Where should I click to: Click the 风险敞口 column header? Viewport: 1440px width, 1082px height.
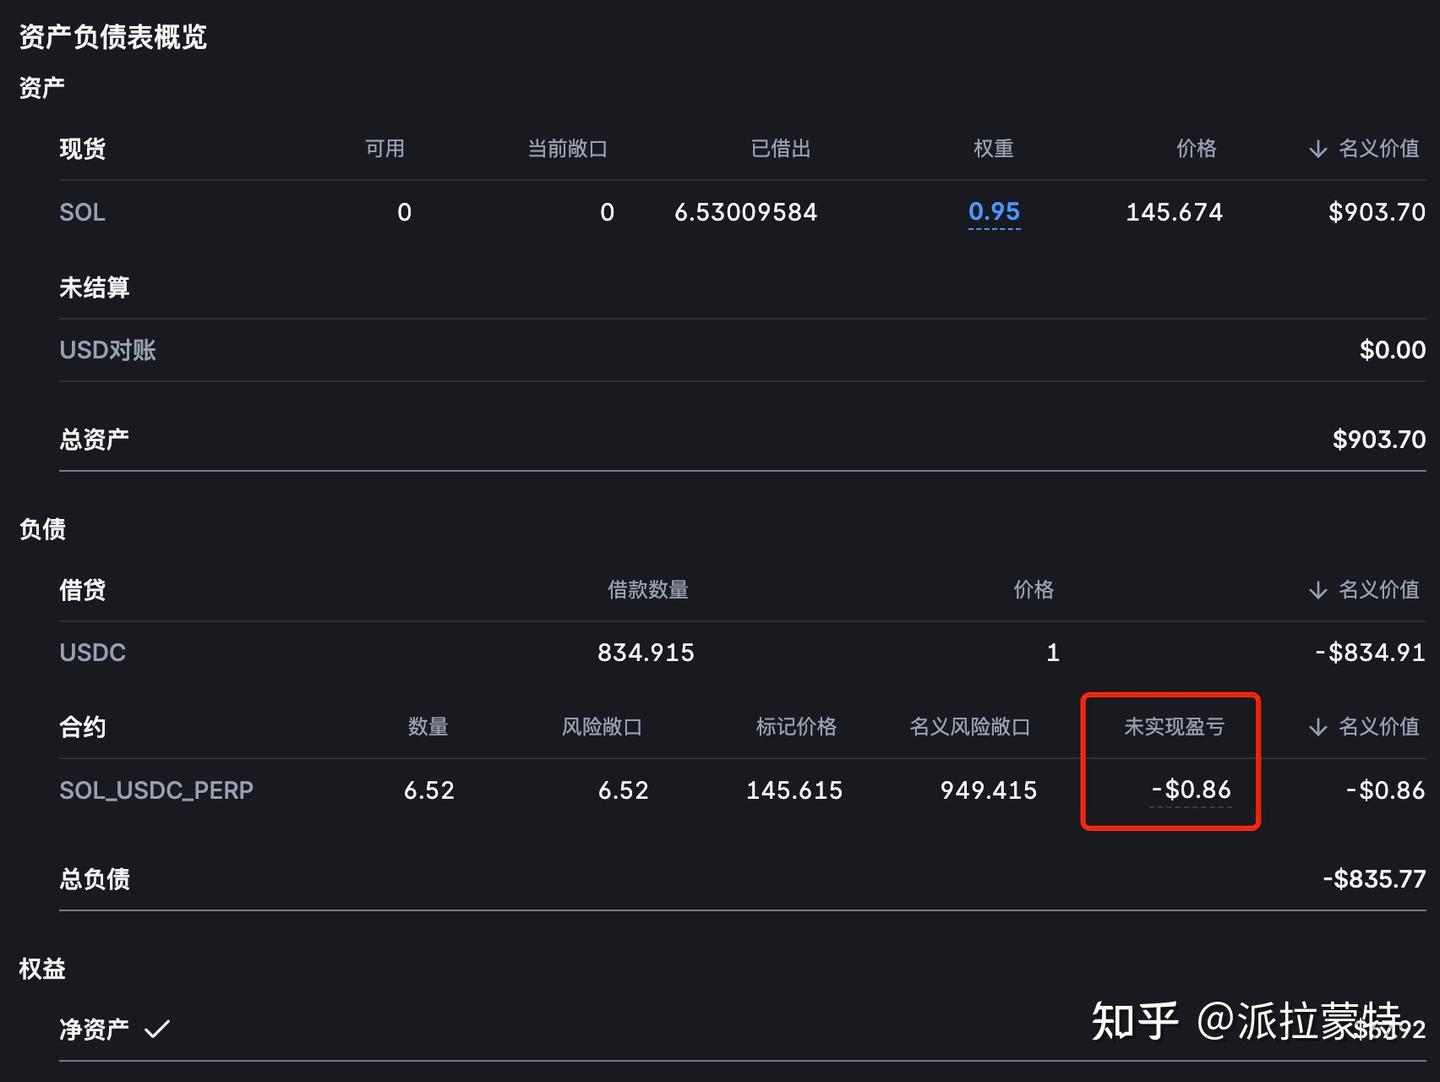click(602, 727)
